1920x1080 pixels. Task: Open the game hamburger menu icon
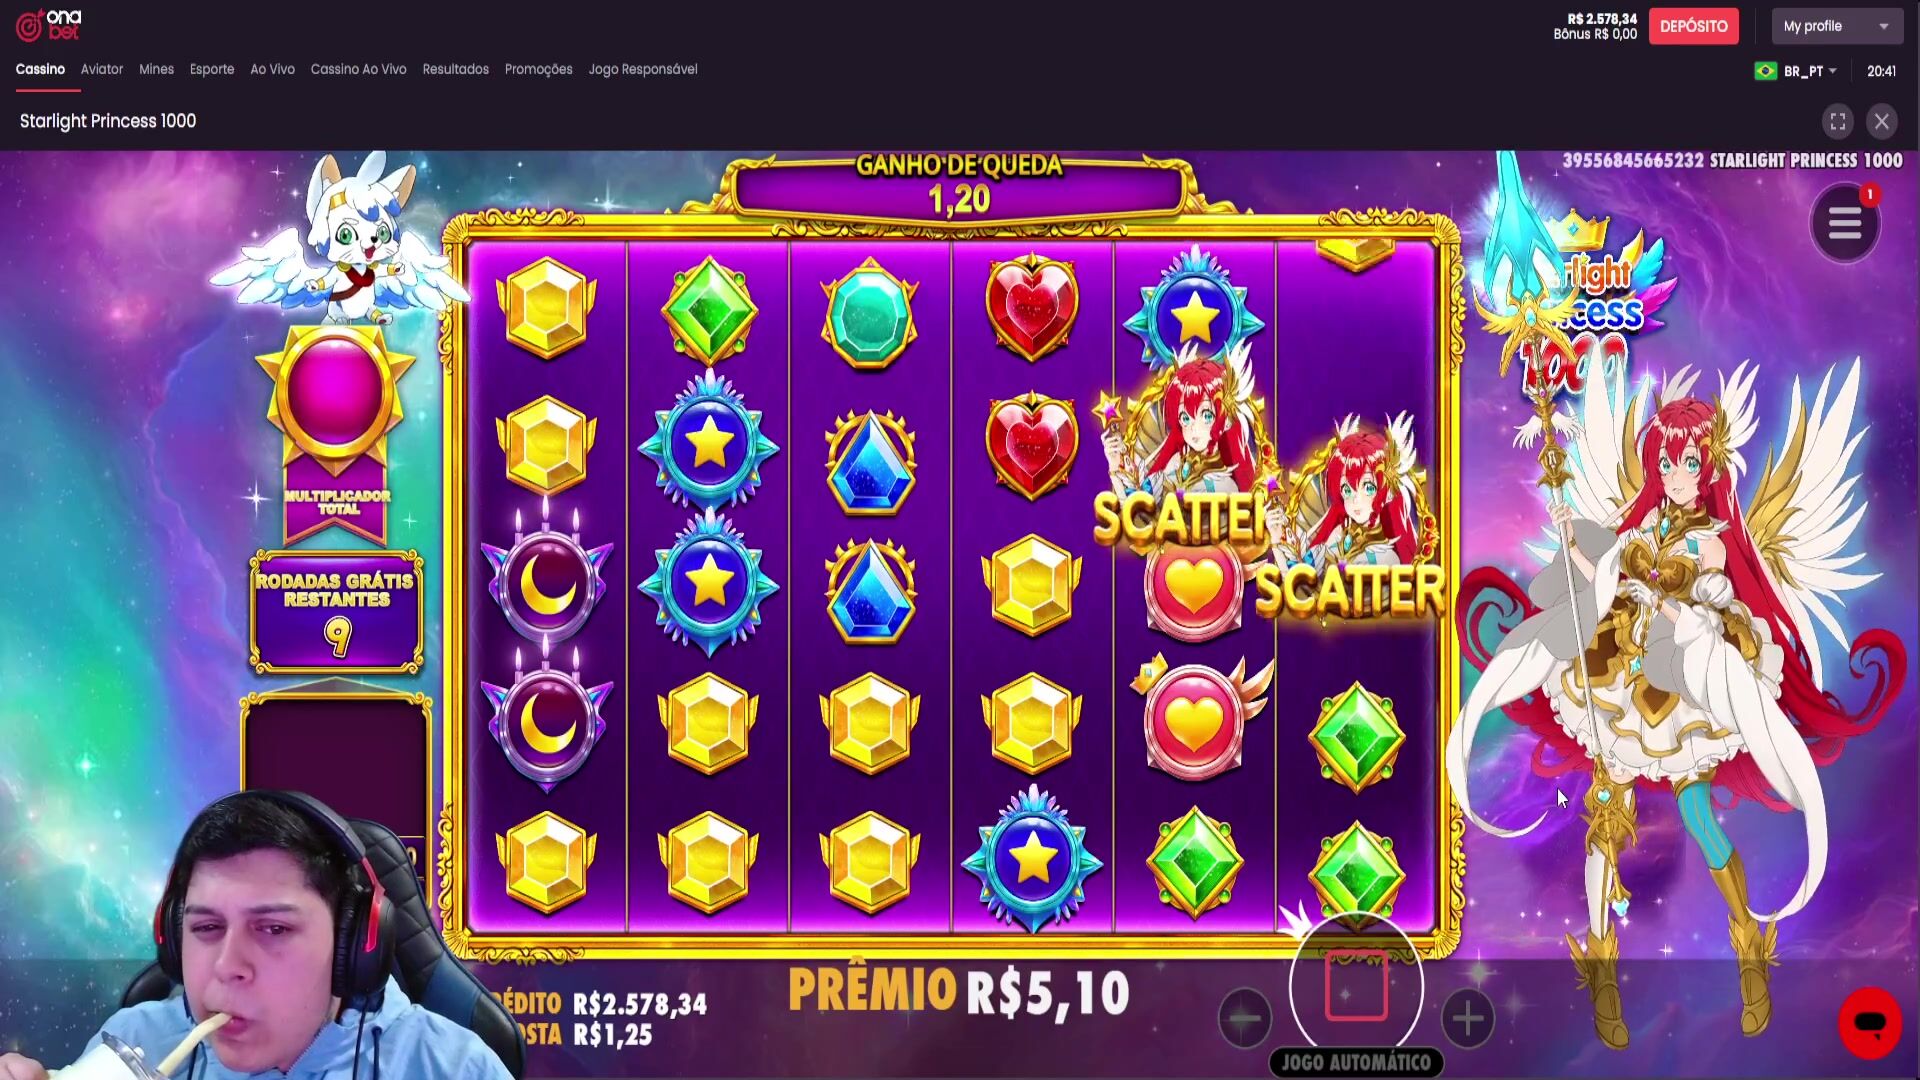coord(1845,224)
